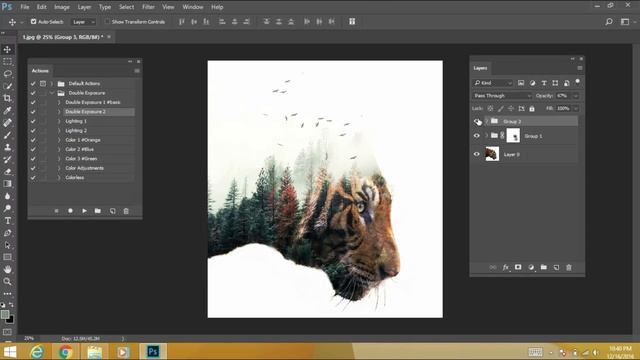Select the Color Adjustments action
Screen dimensions: 640x360
click(84, 168)
